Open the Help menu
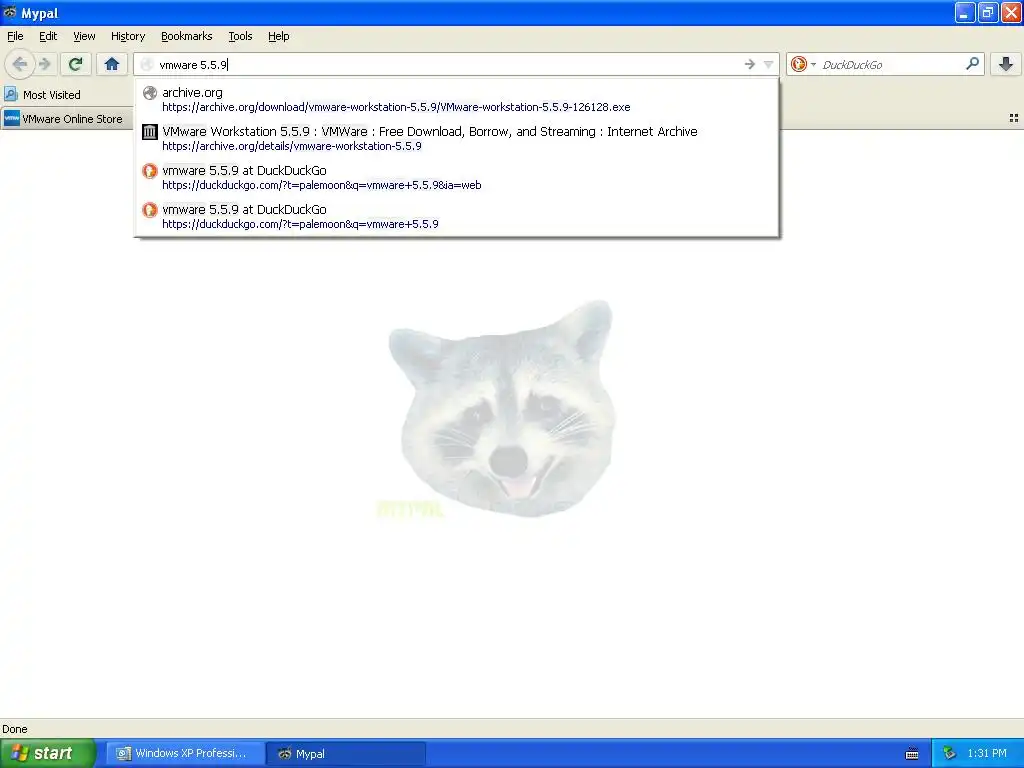The width and height of the screenshot is (1024, 768). [278, 37]
